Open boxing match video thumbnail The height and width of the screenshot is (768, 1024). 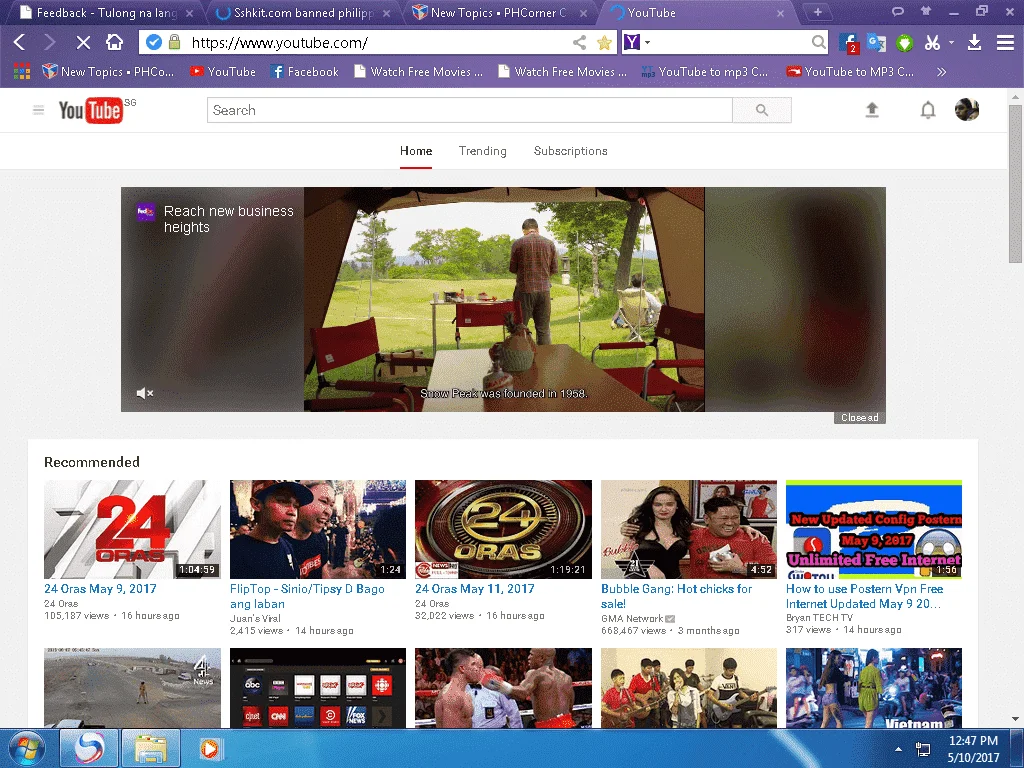tap(503, 688)
